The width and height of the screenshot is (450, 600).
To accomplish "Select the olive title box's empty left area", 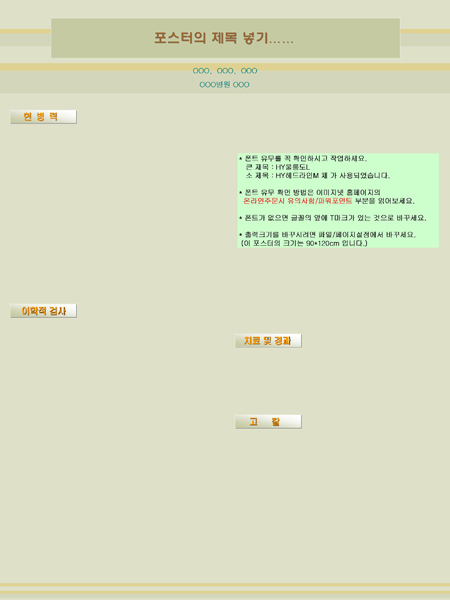I will (101, 38).
